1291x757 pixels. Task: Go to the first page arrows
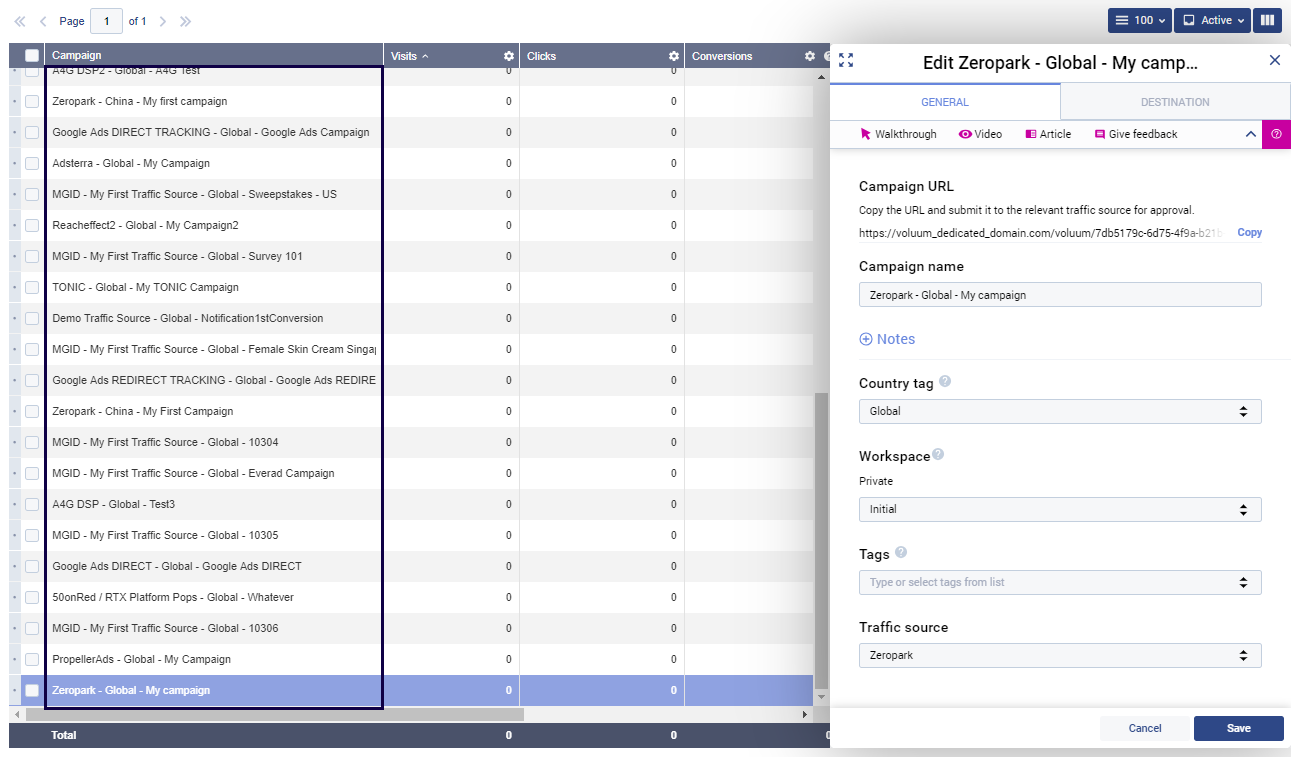(x=19, y=21)
